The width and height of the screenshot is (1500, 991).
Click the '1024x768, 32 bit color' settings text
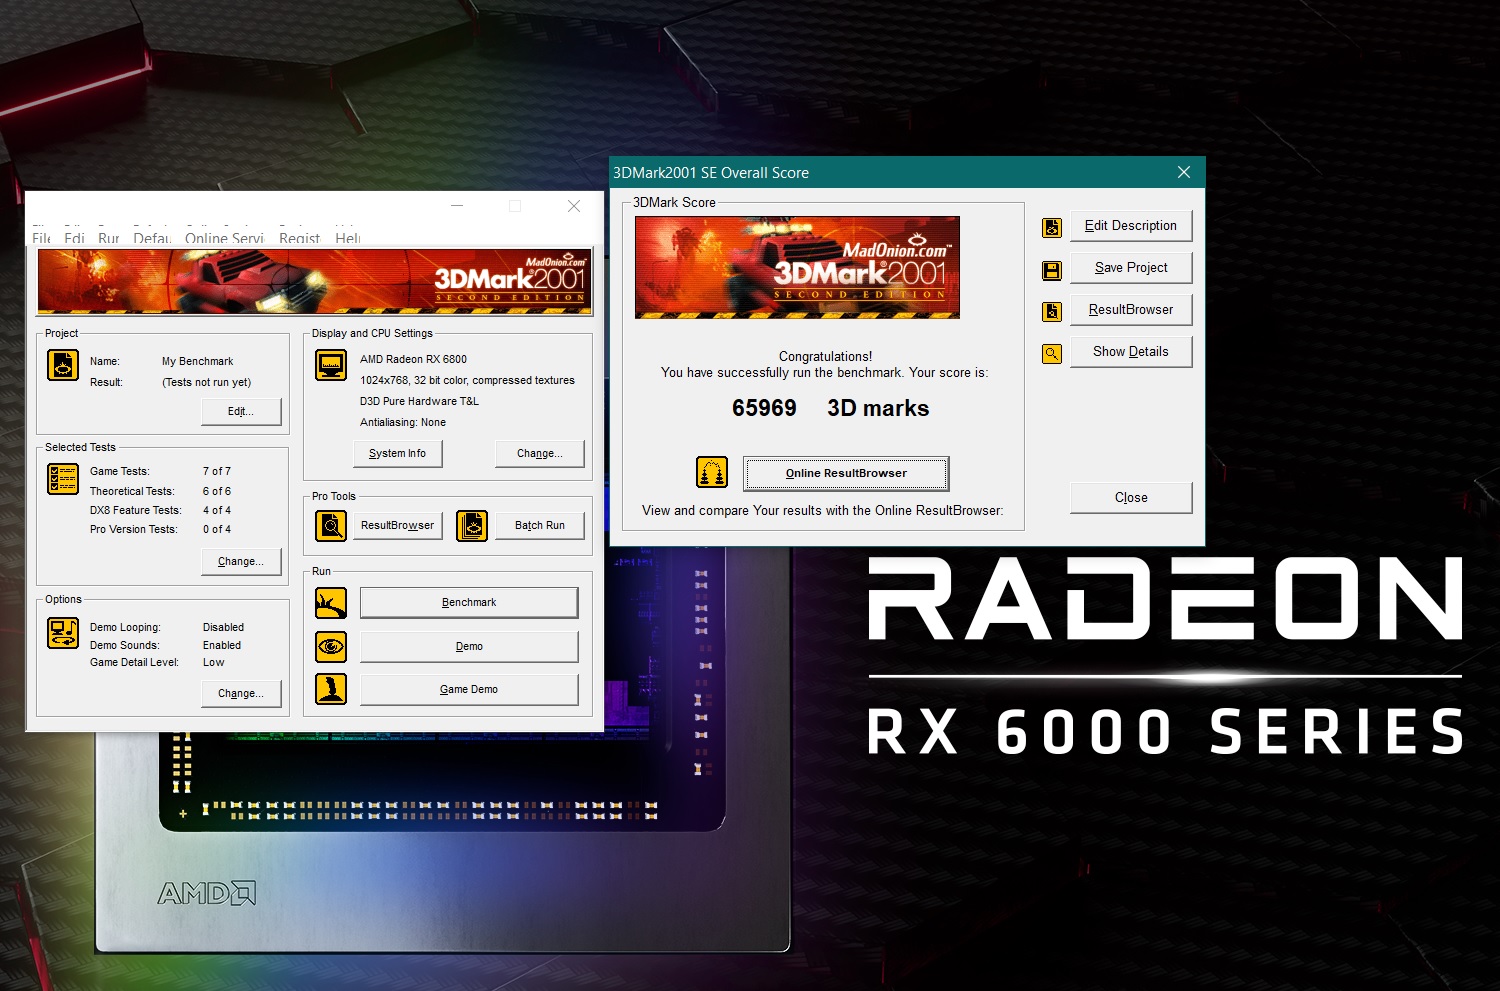[x=467, y=380]
